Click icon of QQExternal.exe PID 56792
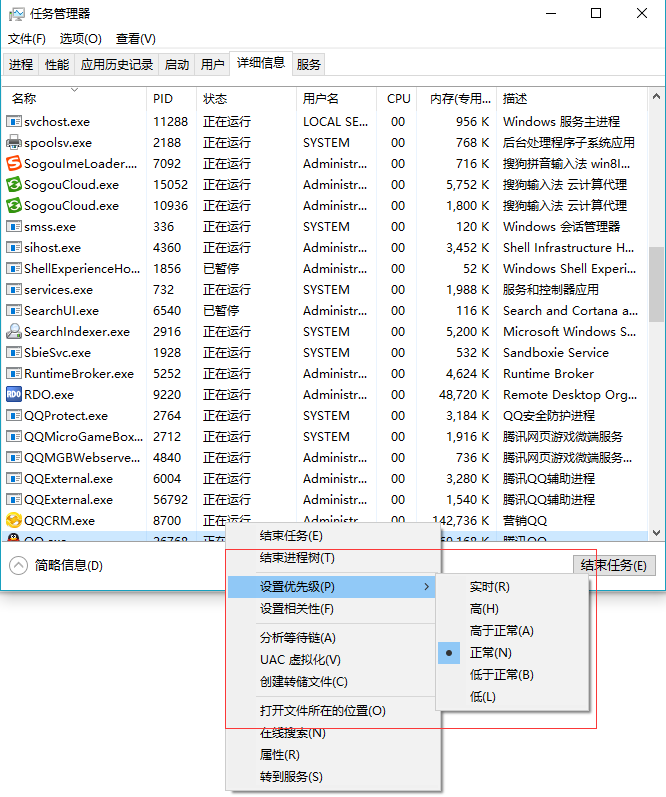This screenshot has height=797, width=666. (14, 499)
